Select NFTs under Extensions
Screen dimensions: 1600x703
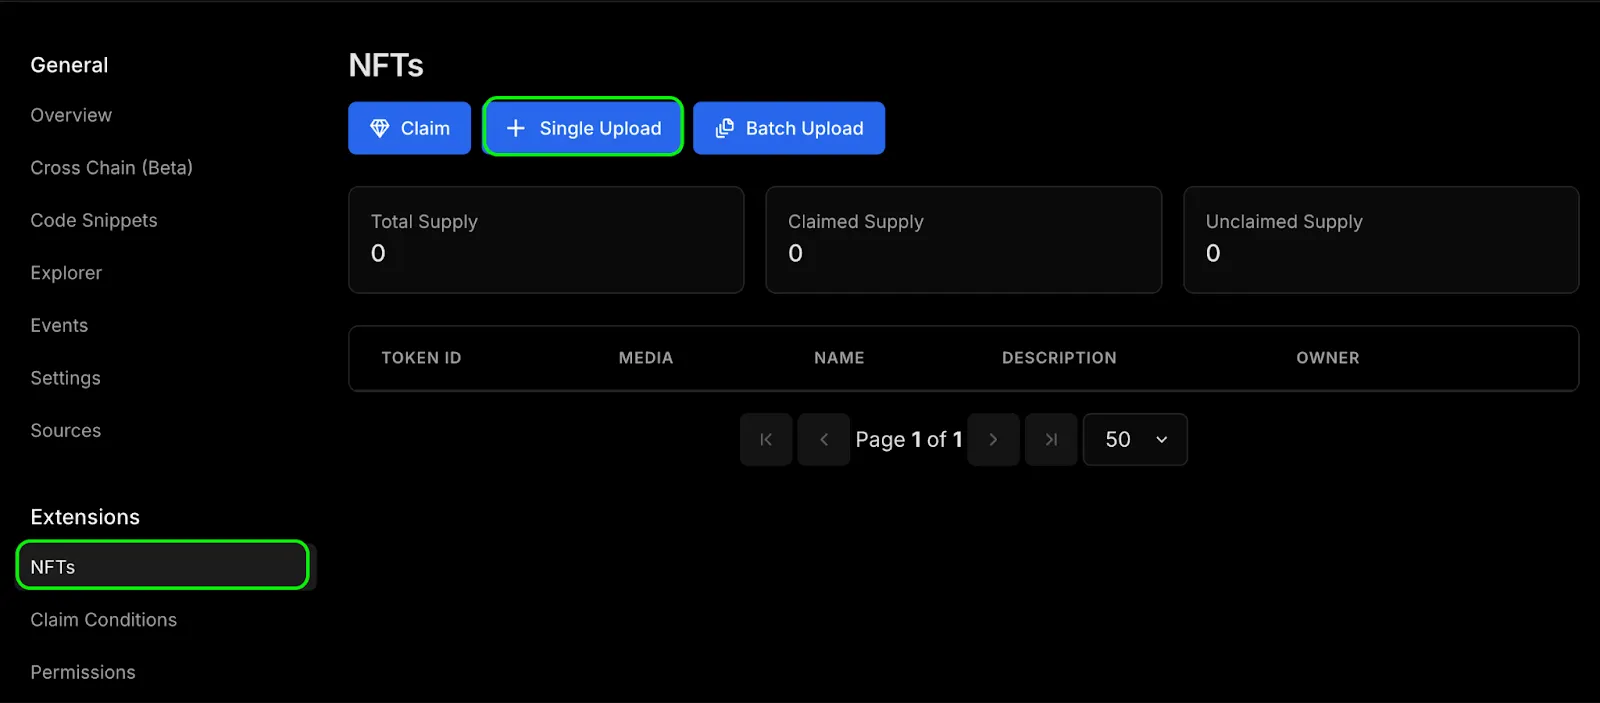click(53, 567)
